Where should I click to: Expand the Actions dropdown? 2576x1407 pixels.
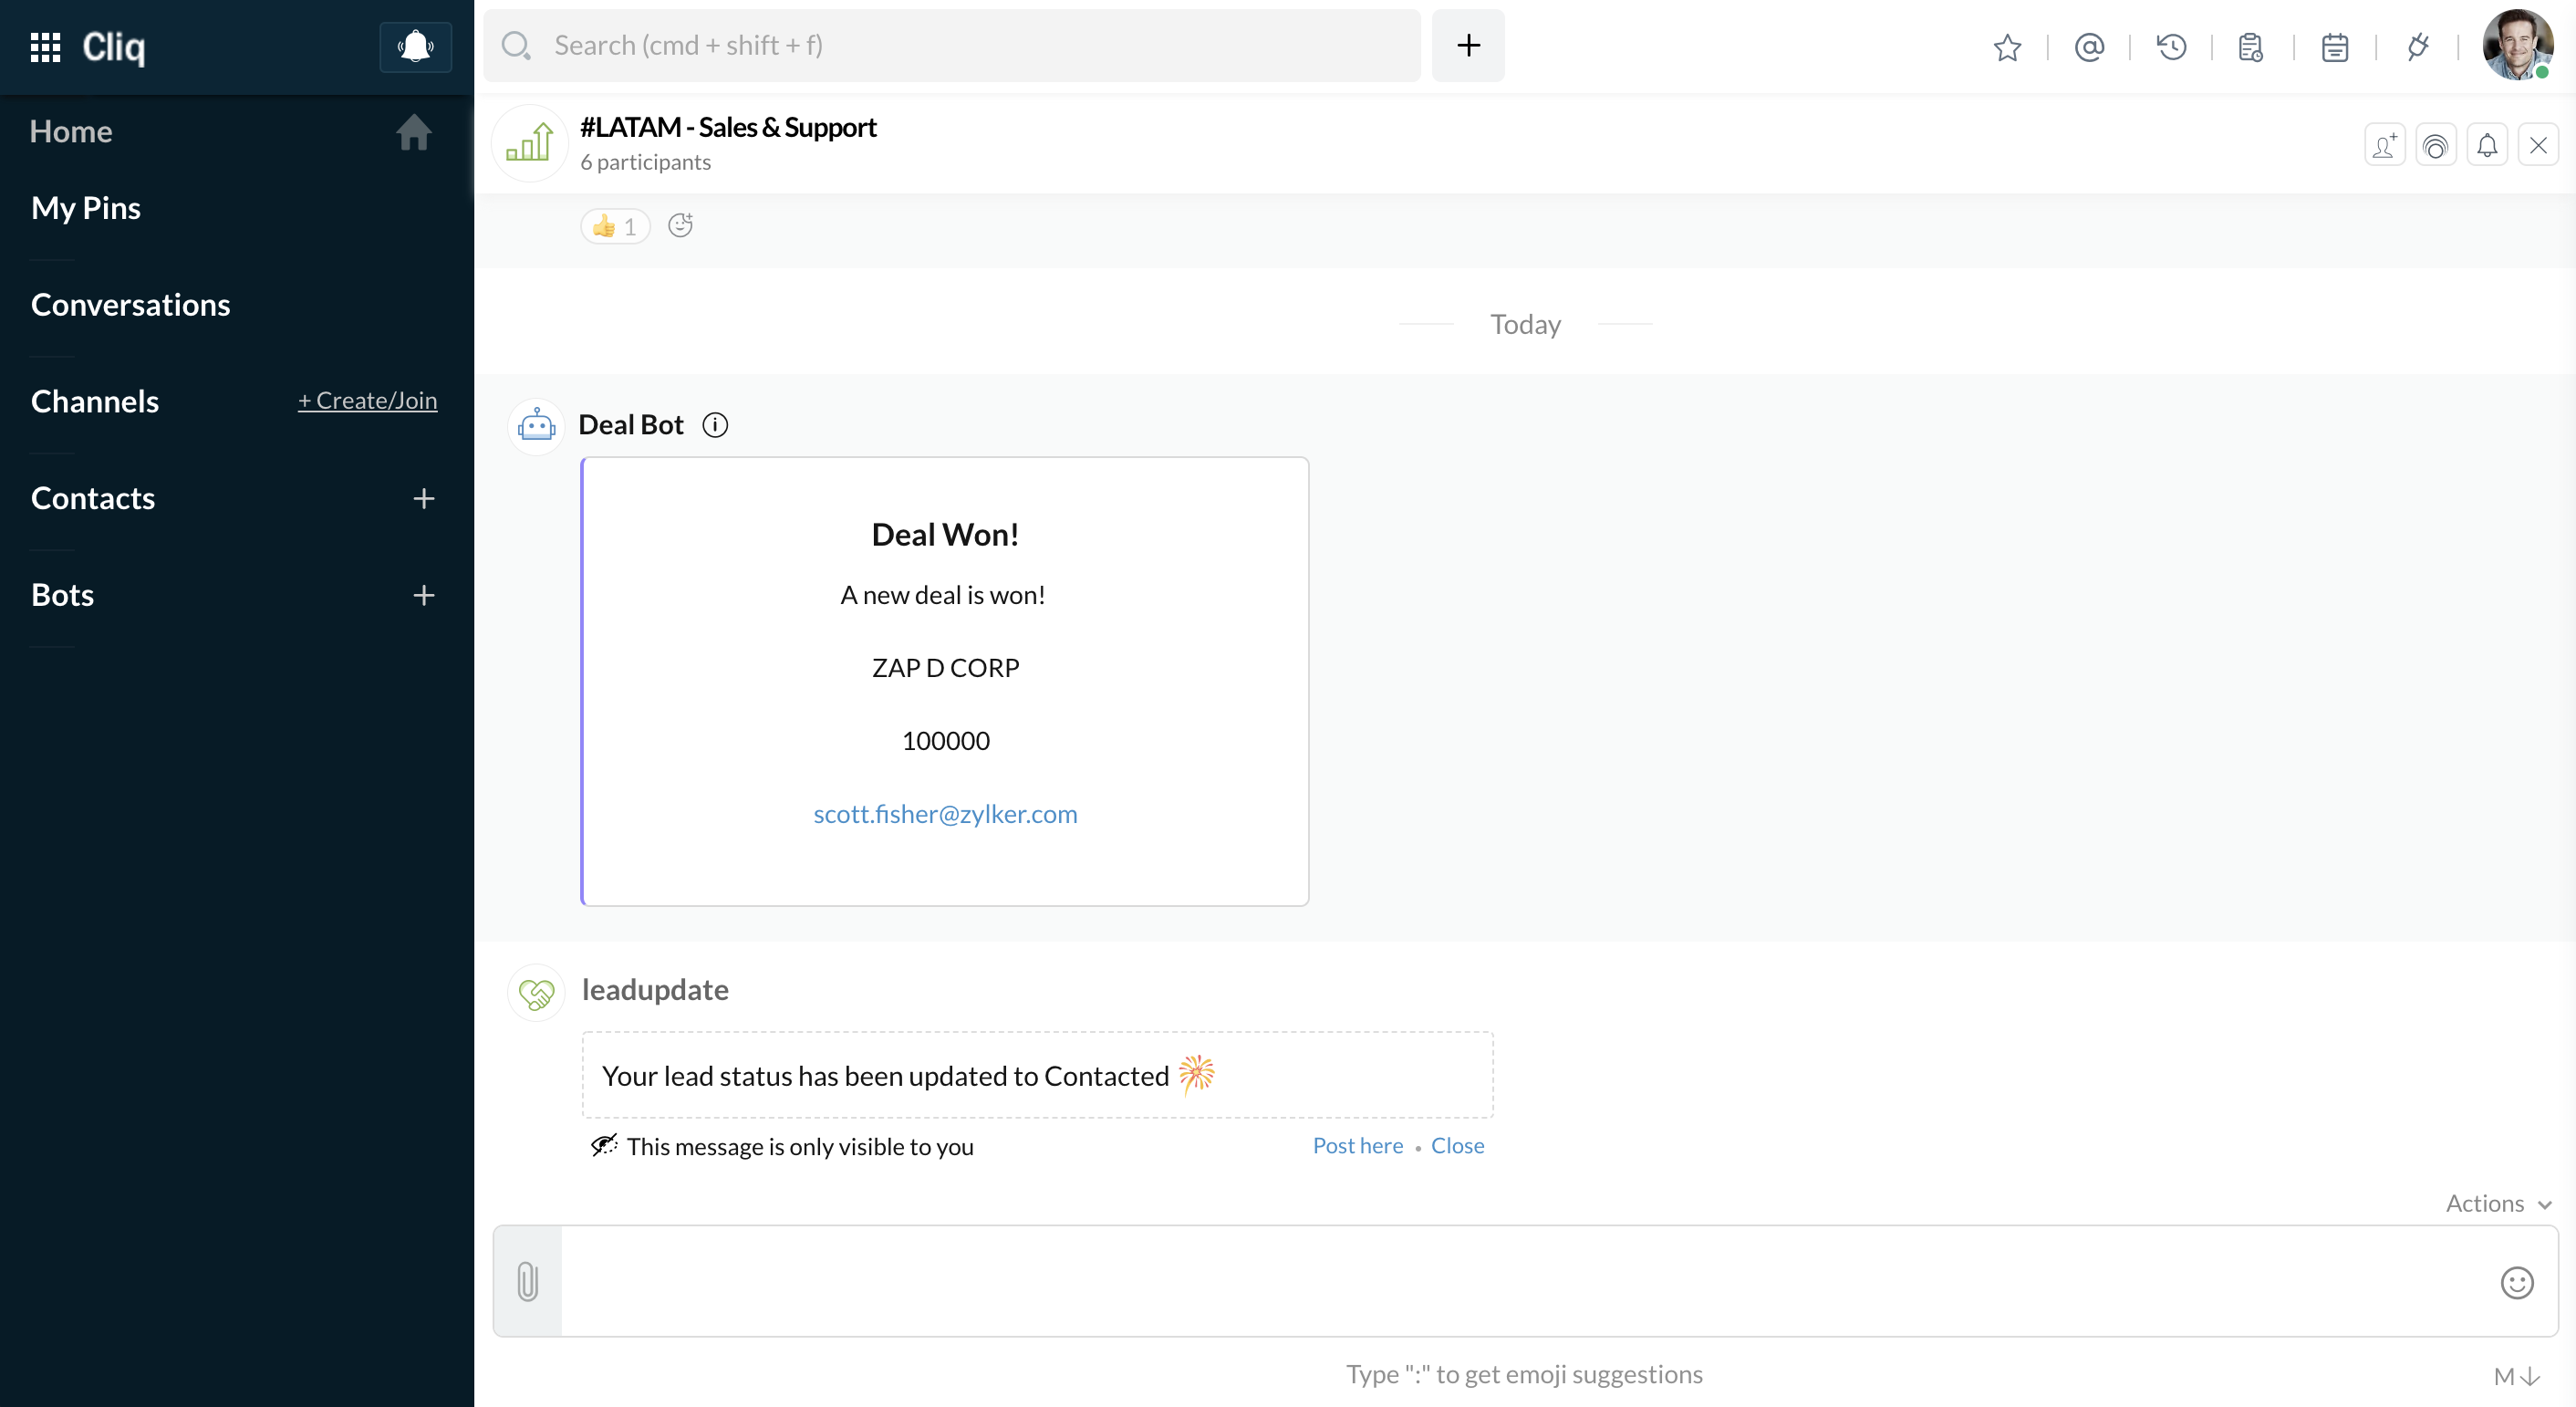(x=2499, y=1203)
